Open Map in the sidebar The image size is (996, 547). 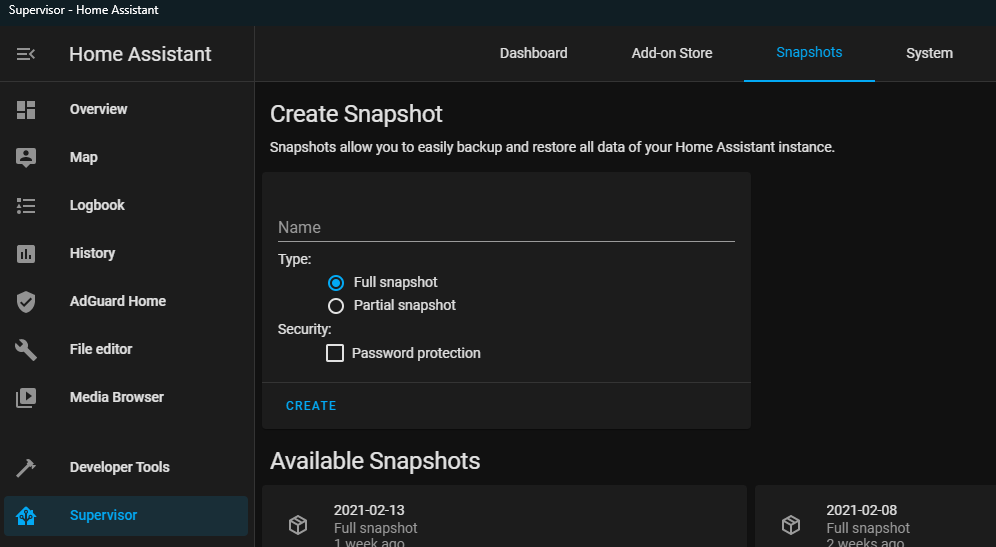[126, 158]
